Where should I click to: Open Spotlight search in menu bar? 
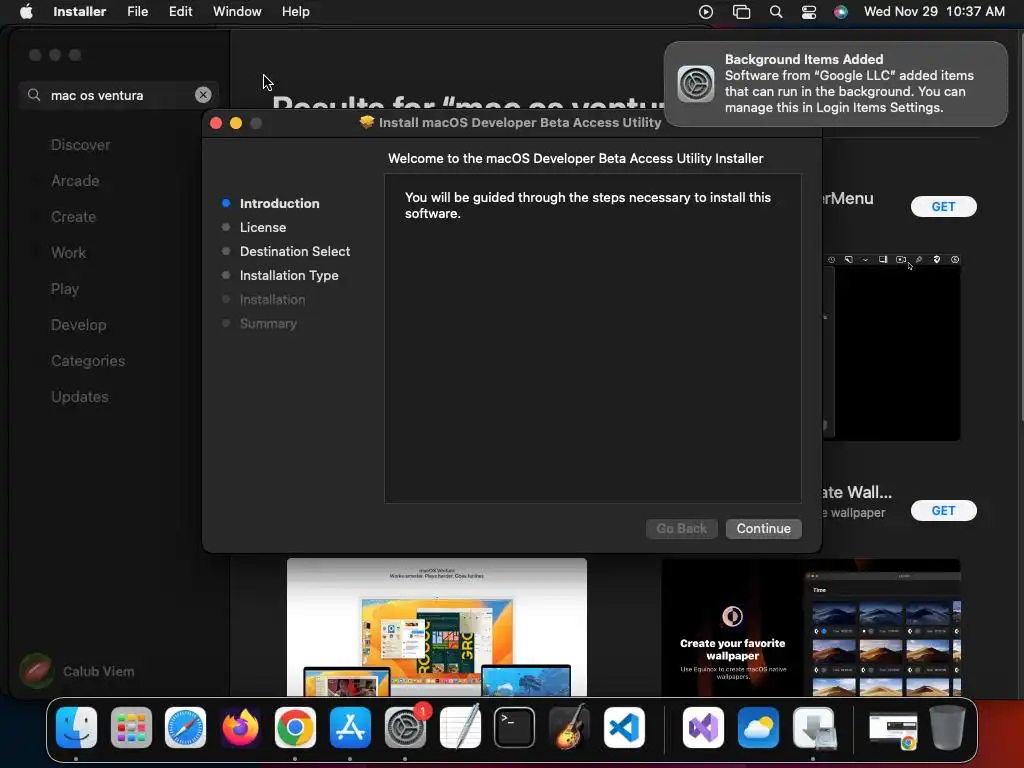coord(776,12)
